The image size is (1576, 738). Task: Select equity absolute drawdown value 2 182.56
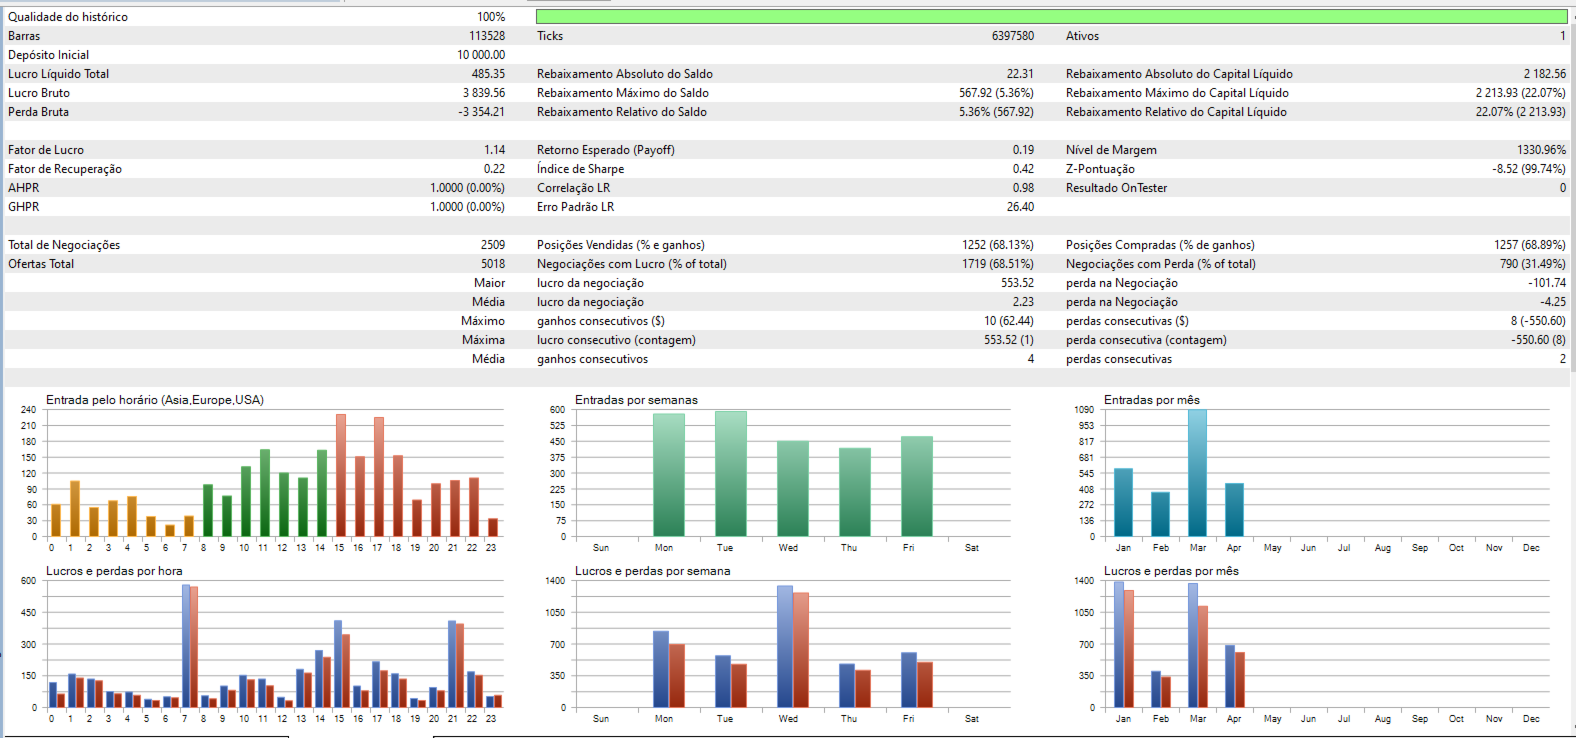click(x=1545, y=74)
